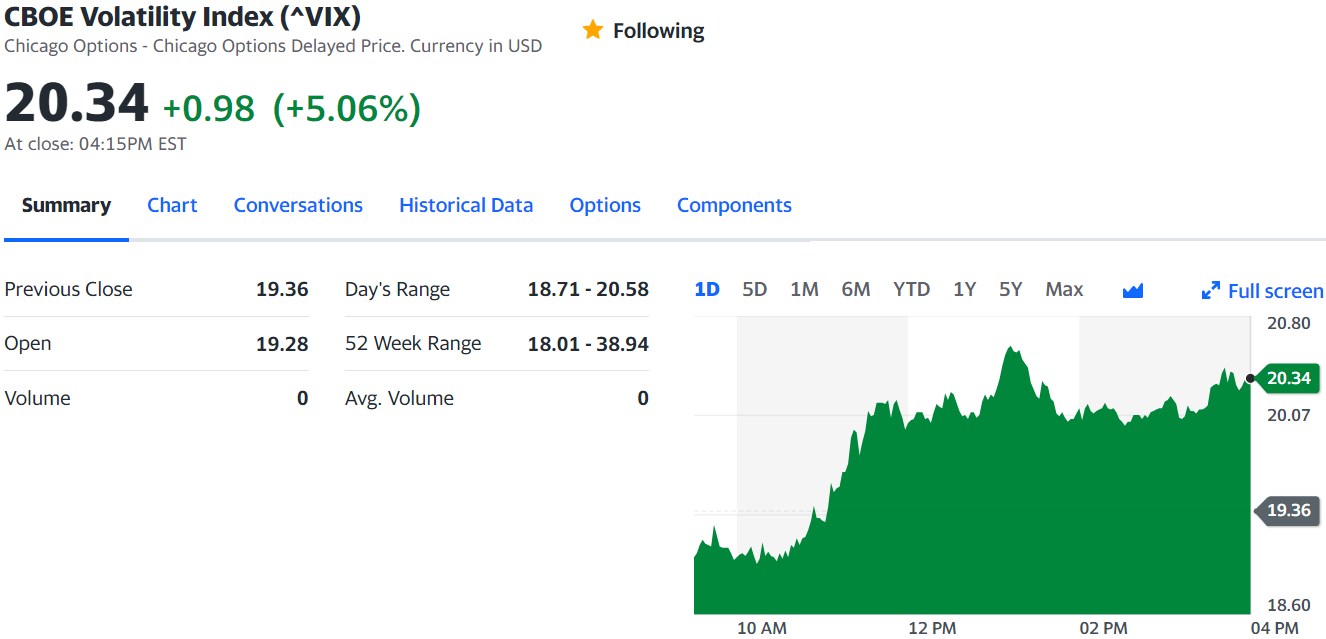1326x639 pixels.
Task: Click the 20.34 current price chart marker
Action: [x=1287, y=378]
